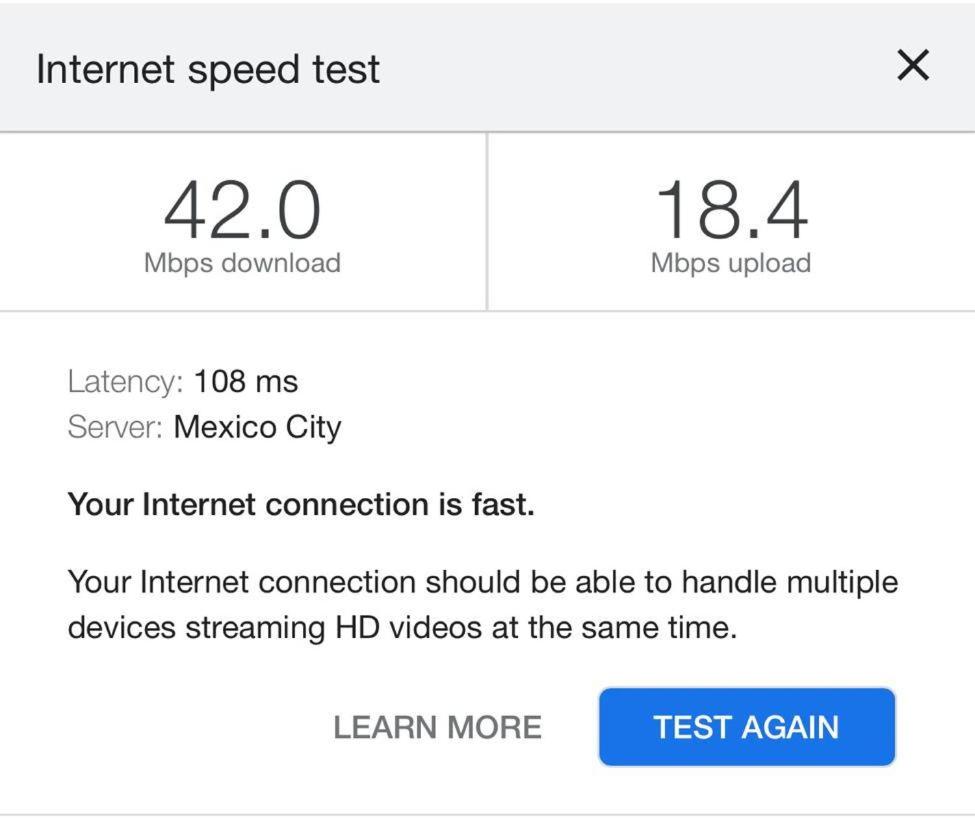
Task: Select the 18.4 upload speed number
Action: [x=731, y=211]
